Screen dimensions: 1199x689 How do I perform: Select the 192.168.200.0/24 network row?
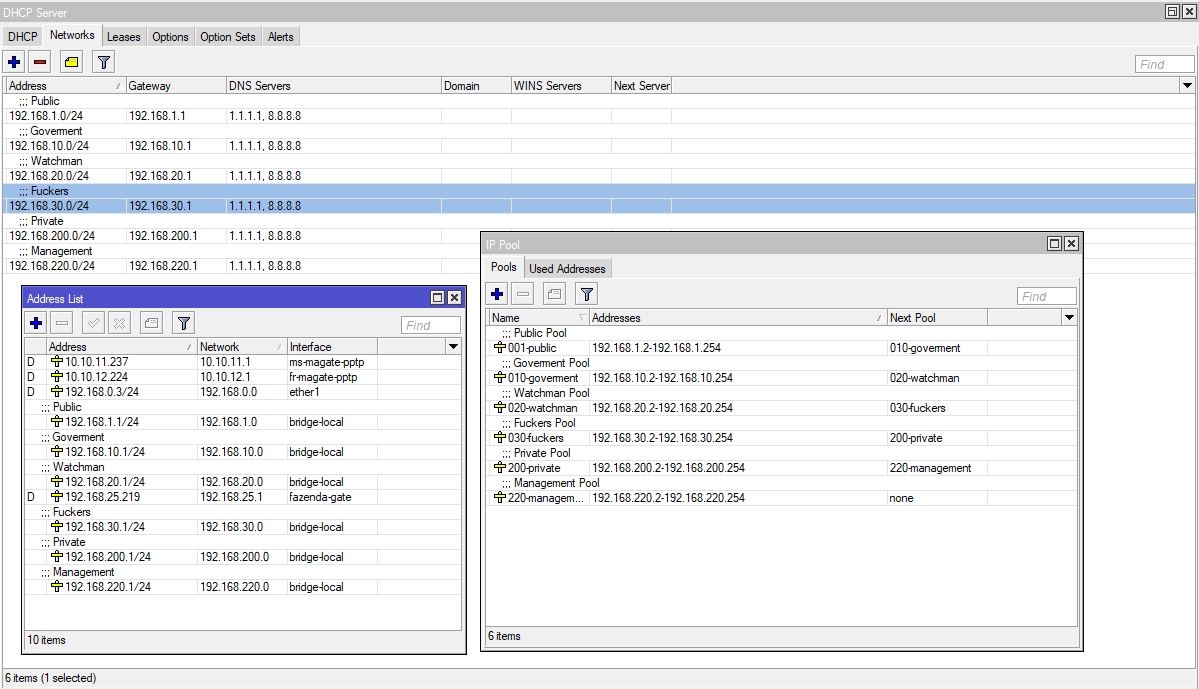pyautogui.click(x=242, y=236)
